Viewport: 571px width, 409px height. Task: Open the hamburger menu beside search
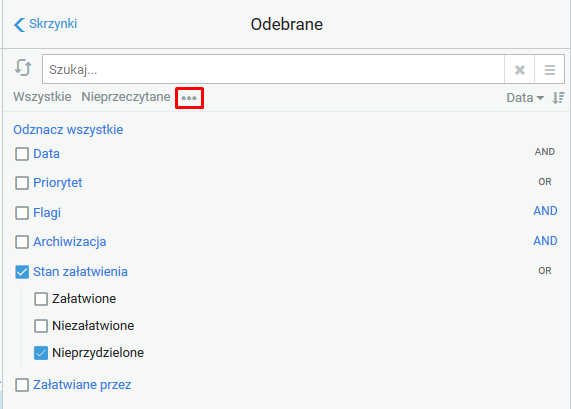tap(550, 70)
